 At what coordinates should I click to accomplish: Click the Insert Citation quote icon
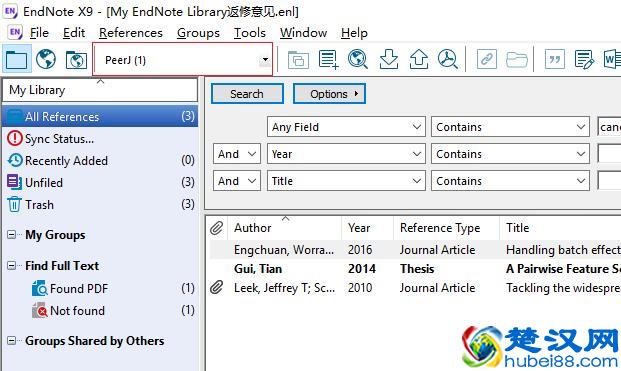tap(555, 60)
